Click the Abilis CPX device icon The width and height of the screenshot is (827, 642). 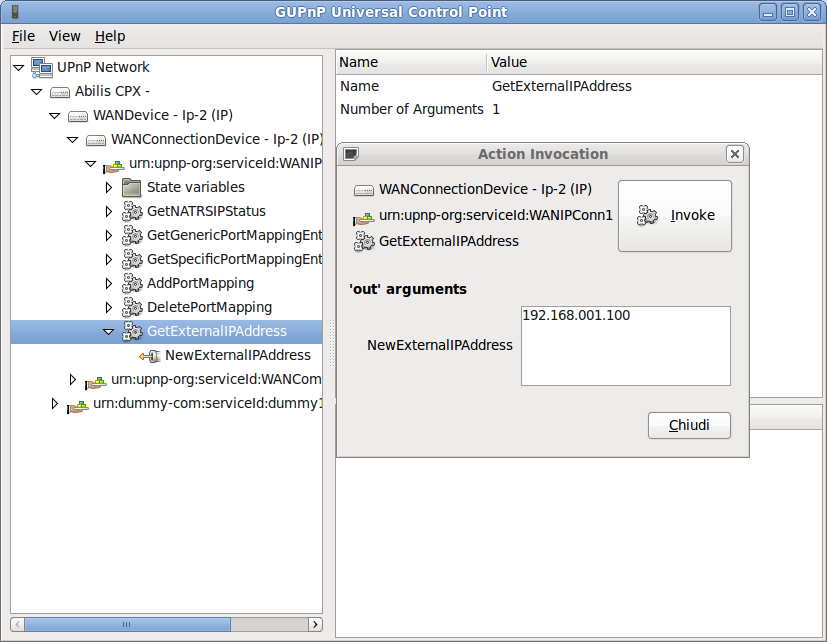60,91
